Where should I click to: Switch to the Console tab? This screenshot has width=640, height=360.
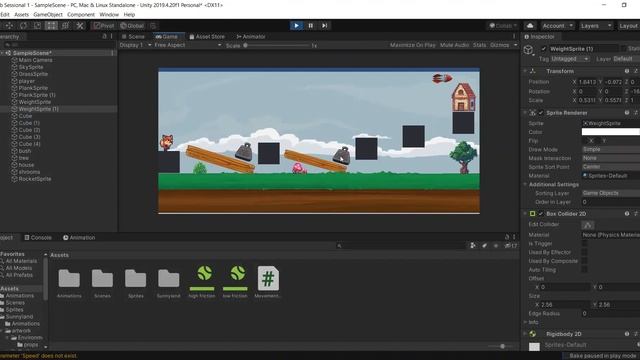coord(38,238)
